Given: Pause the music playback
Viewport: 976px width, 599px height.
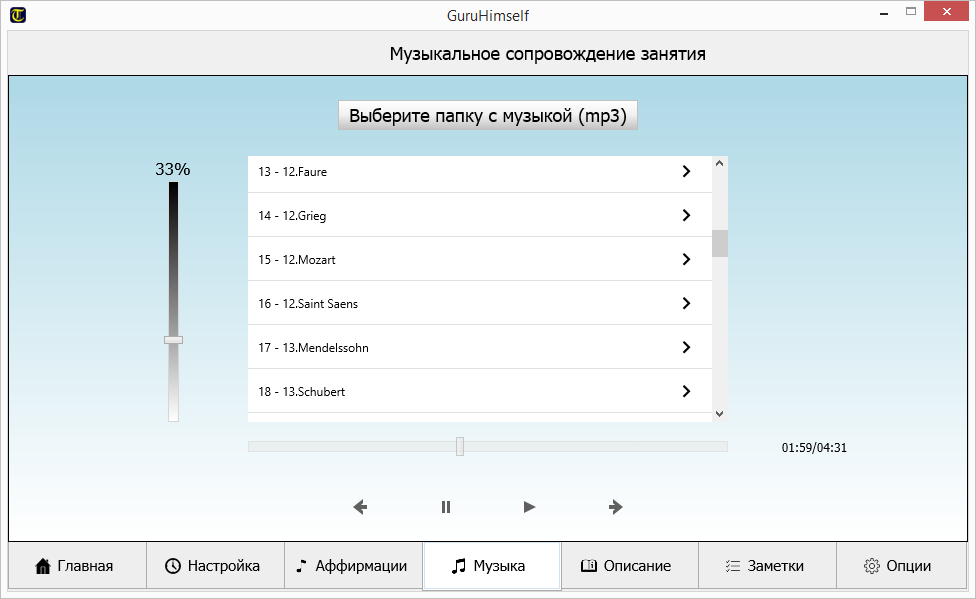Looking at the screenshot, I should [x=446, y=507].
